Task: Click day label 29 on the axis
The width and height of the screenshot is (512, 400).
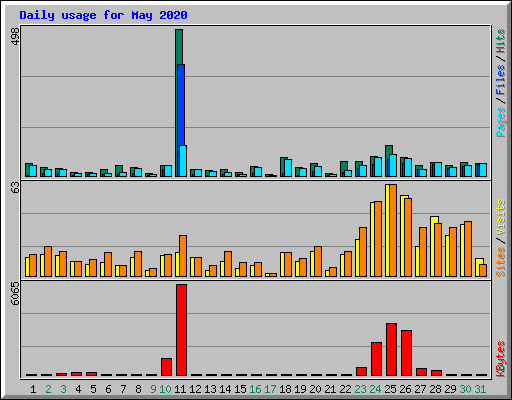Action: [x=450, y=389]
